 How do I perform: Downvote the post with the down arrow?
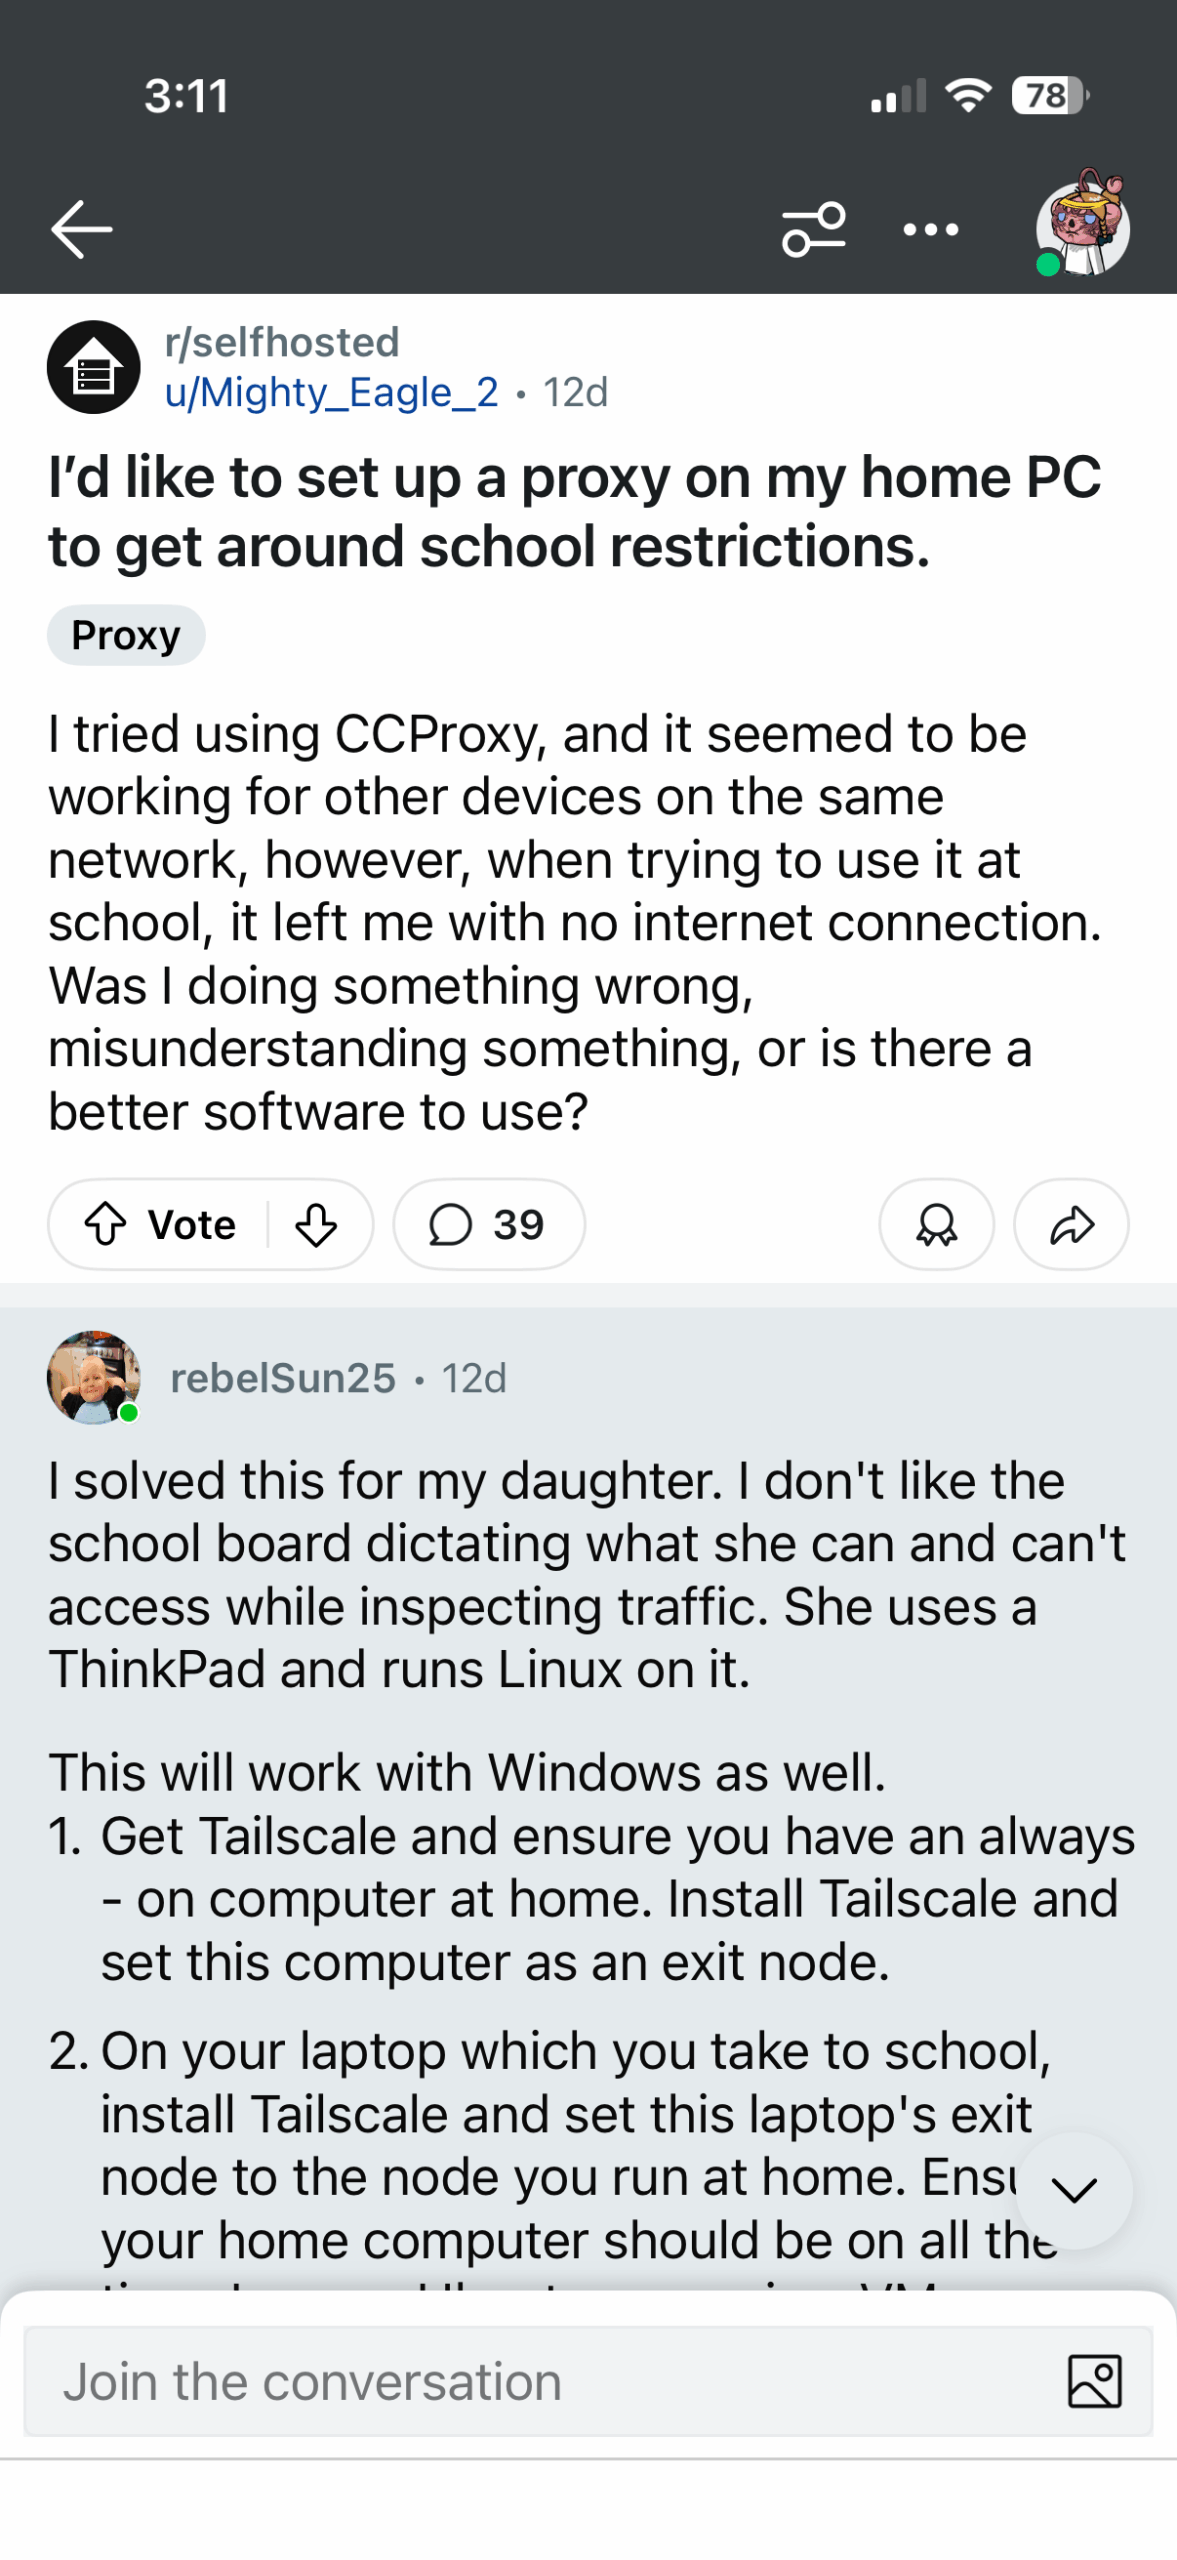[x=316, y=1224]
